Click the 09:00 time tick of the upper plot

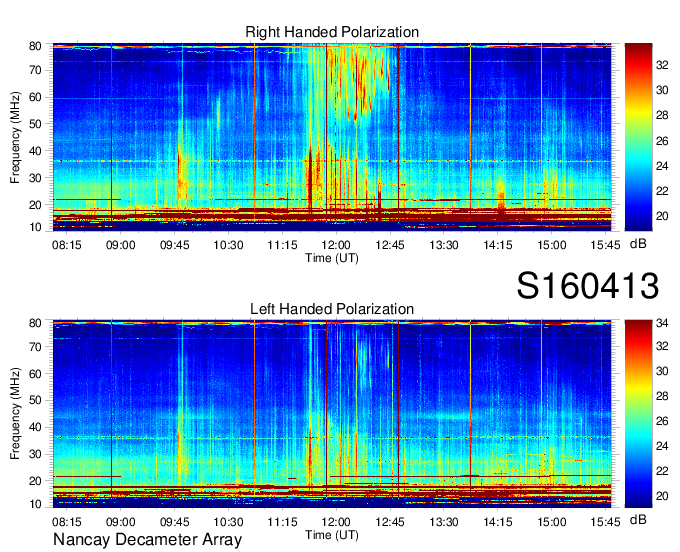[121, 245]
